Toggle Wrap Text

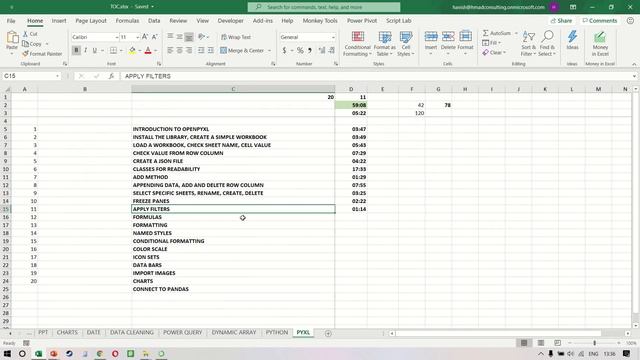pyautogui.click(x=236, y=37)
